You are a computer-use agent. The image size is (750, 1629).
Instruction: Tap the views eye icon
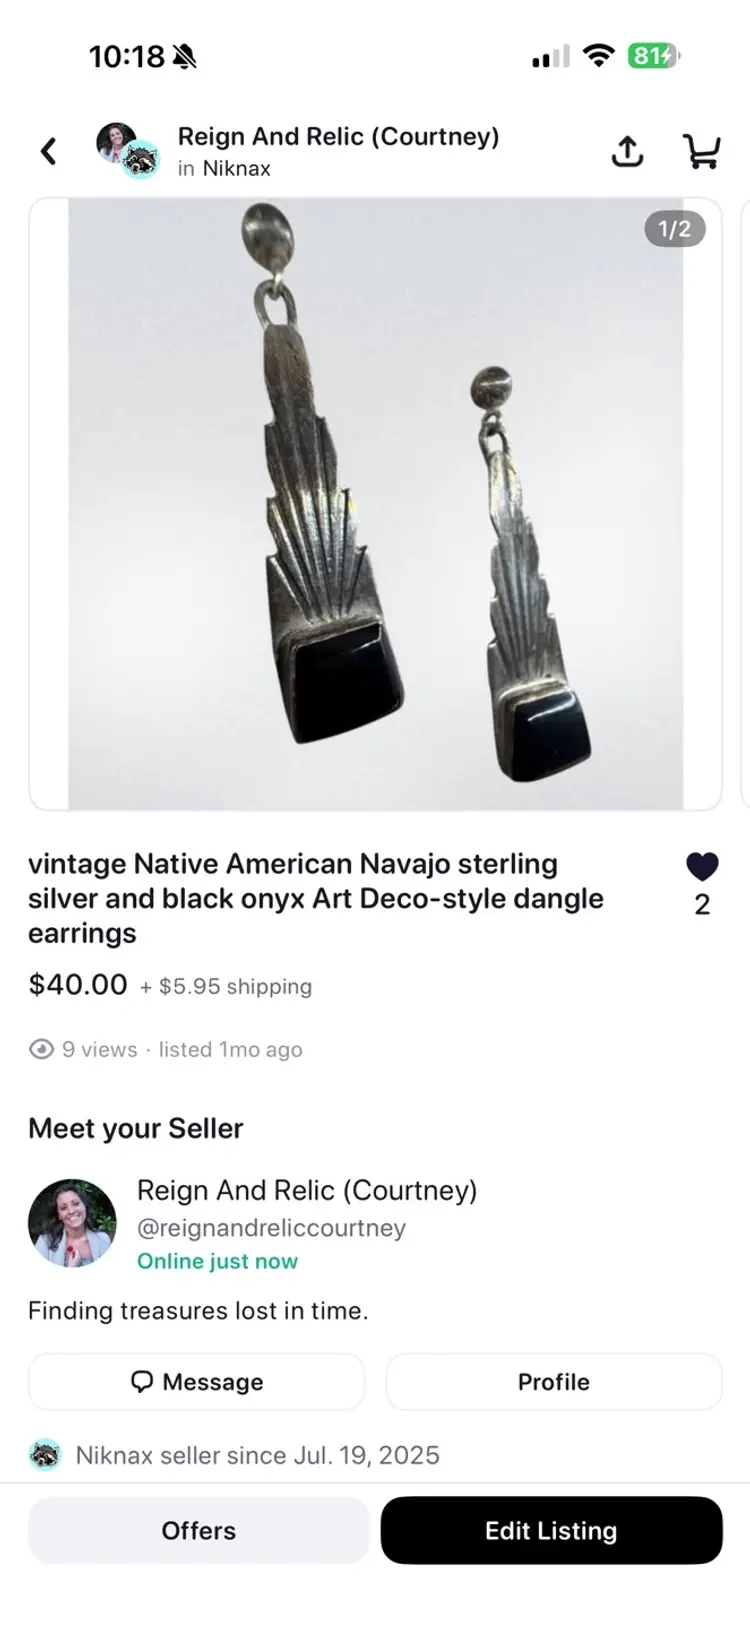[x=41, y=1049]
